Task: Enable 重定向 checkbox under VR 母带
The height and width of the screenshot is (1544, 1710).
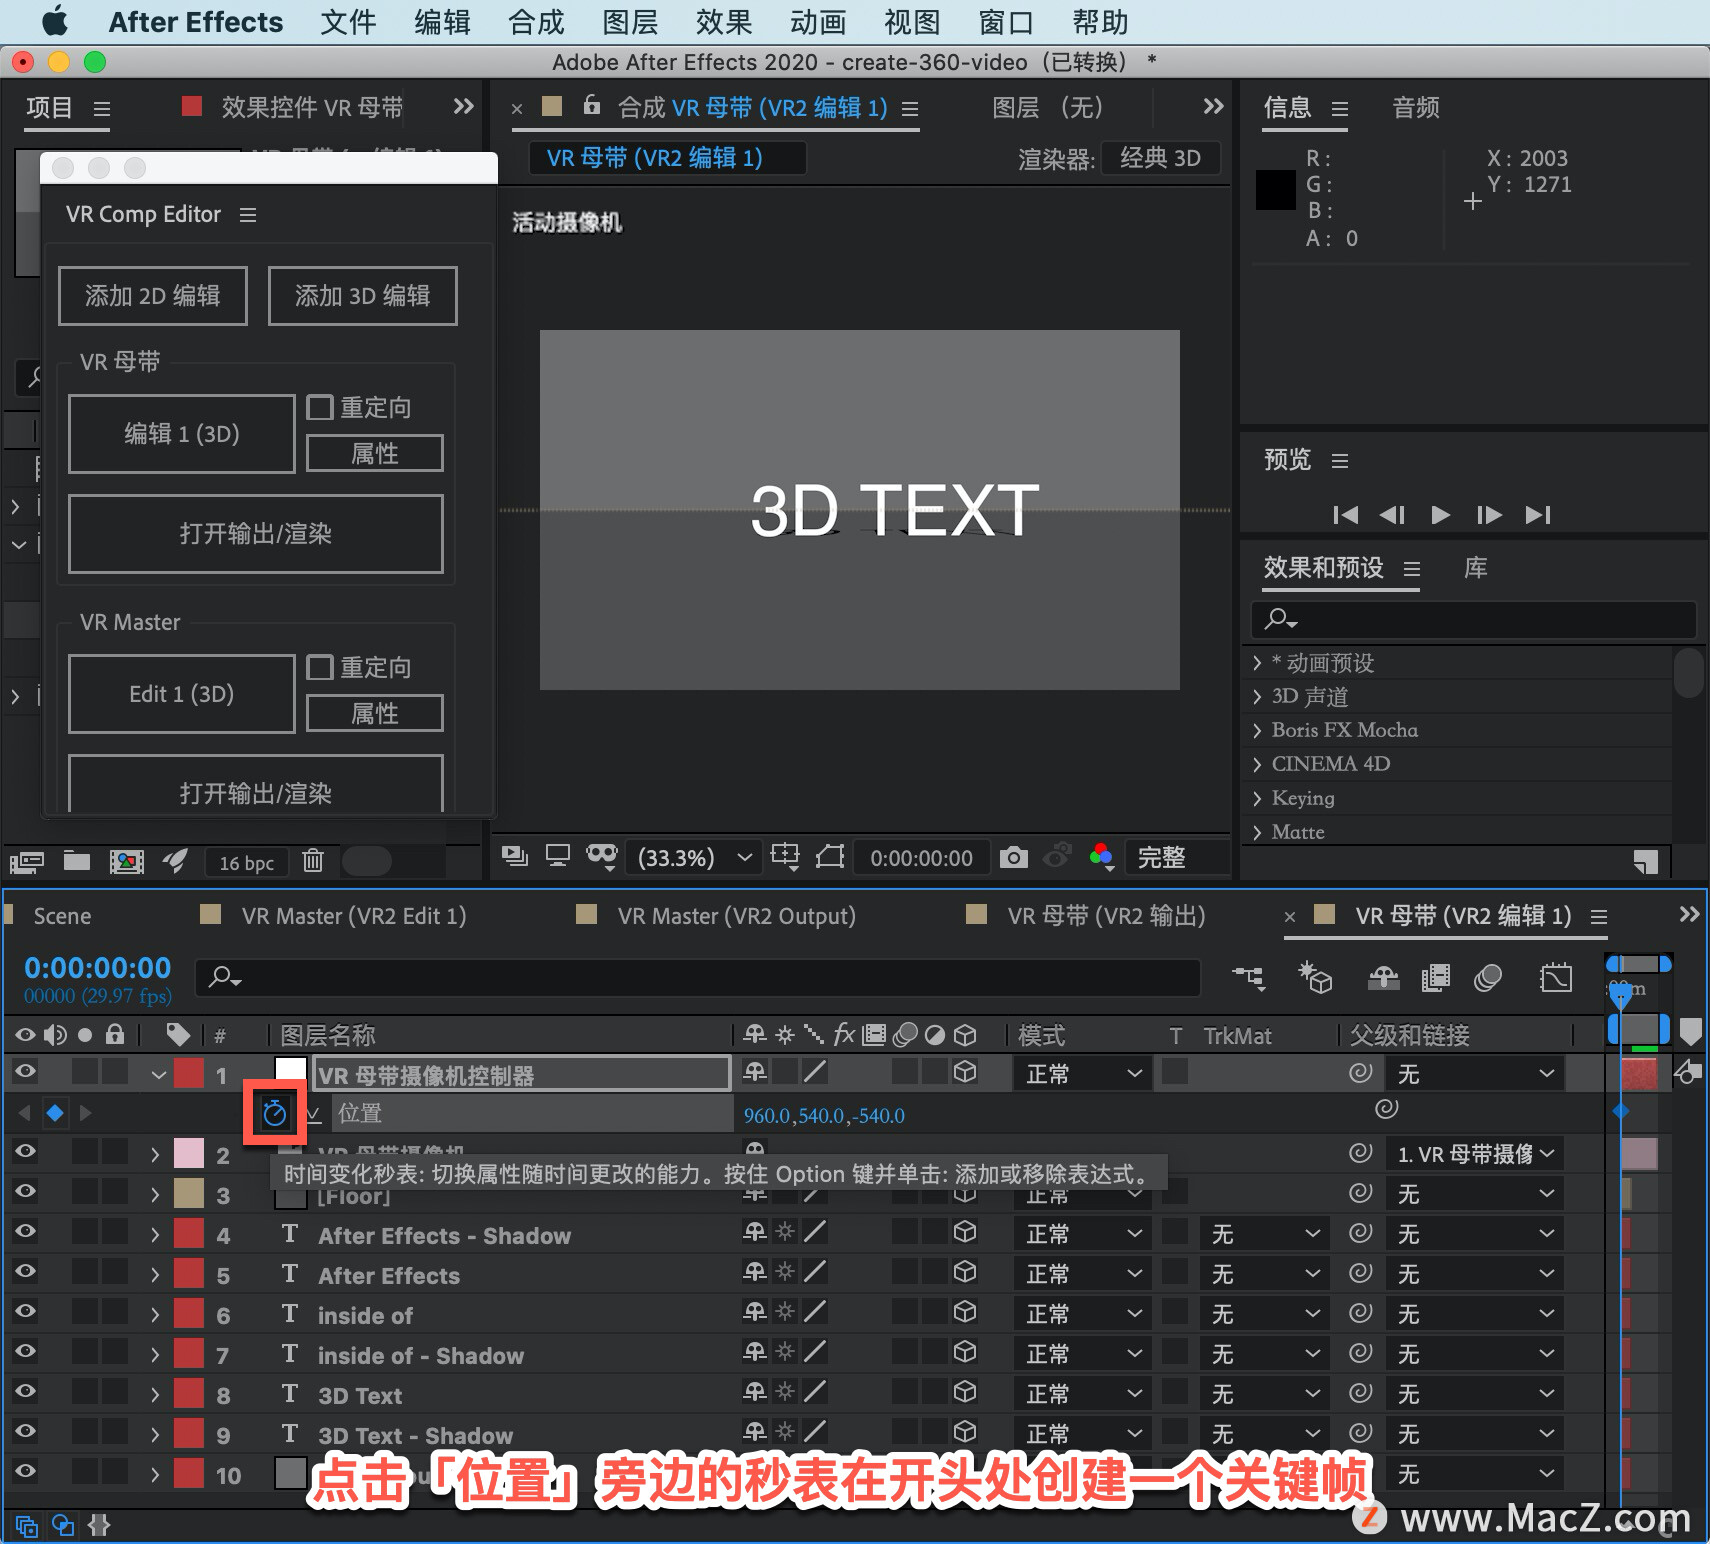Action: click(320, 407)
